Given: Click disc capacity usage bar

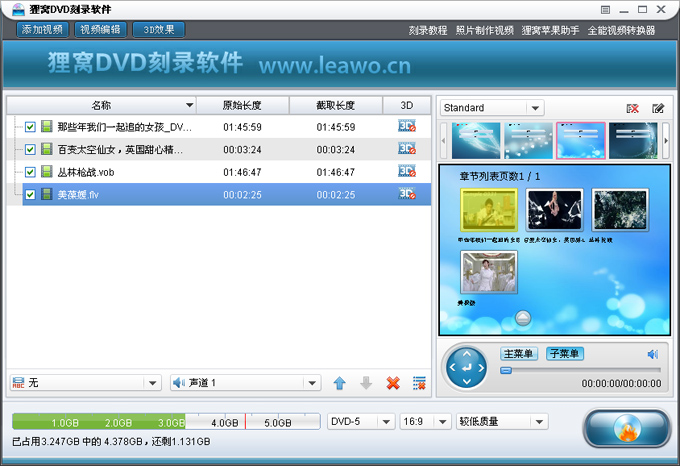Looking at the screenshot, I should click(x=166, y=421).
